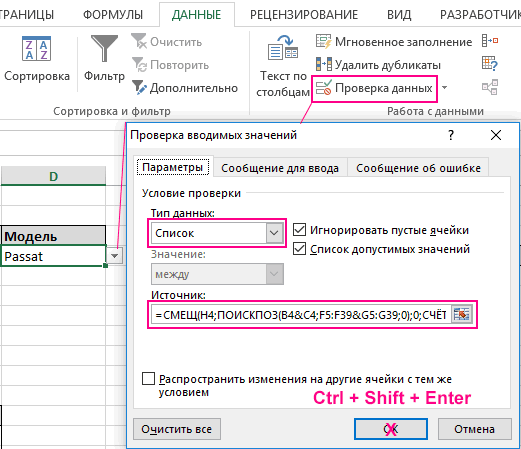Viewport: 521px width, 449px height.
Task: Select the Параметры dialog tab
Action: 173,167
